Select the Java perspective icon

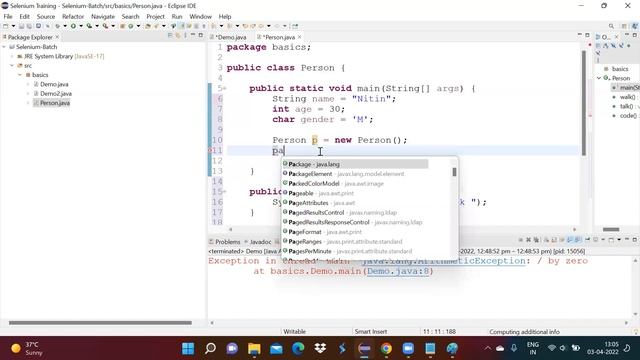pyautogui.click(x=635, y=26)
